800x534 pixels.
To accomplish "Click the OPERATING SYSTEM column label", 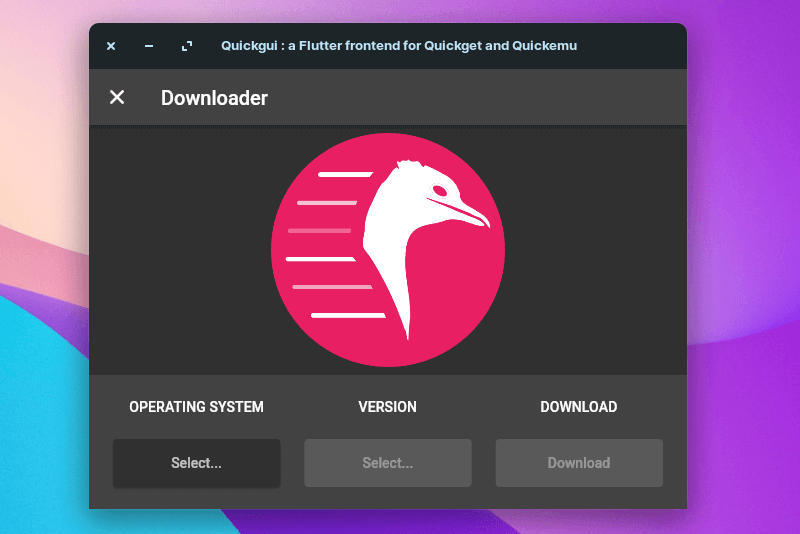I will (196, 407).
